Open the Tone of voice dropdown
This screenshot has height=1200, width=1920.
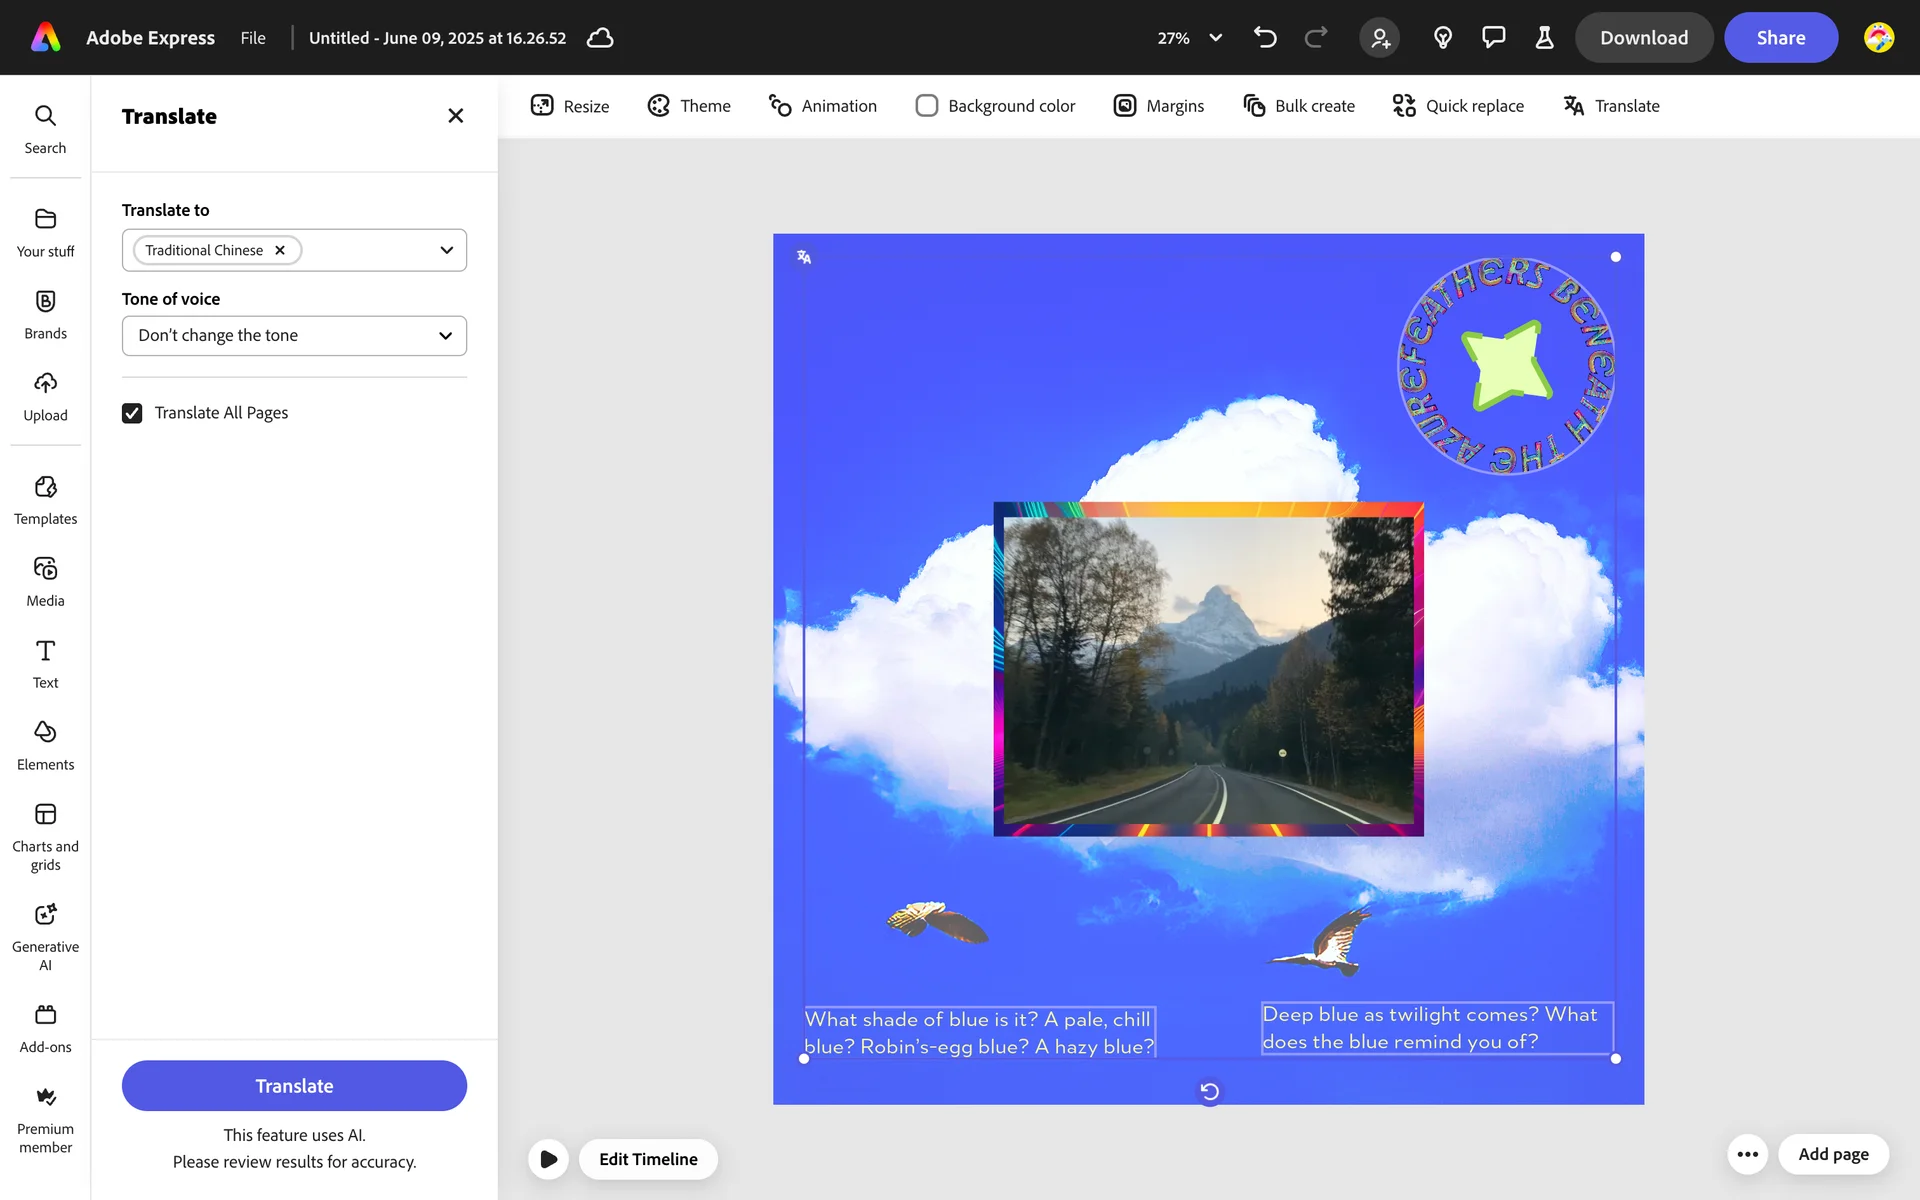point(294,336)
